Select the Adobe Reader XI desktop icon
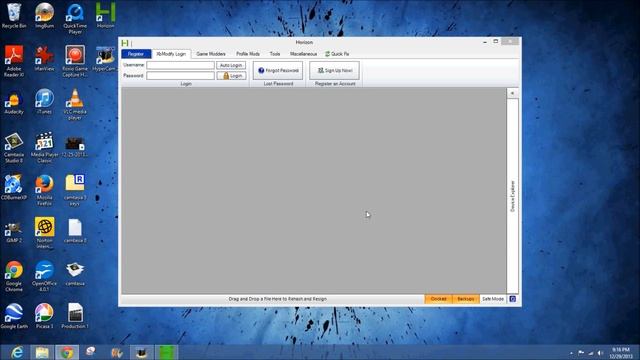640x360 pixels. tap(14, 61)
